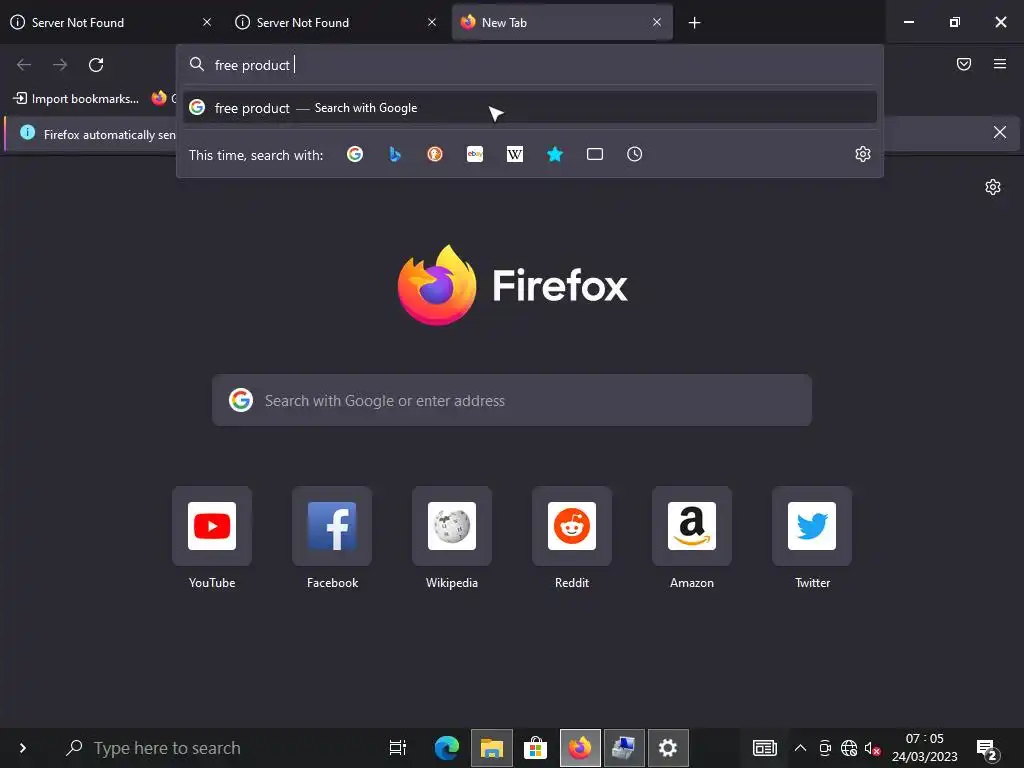Click the info icon in the notification bar

[27, 133]
